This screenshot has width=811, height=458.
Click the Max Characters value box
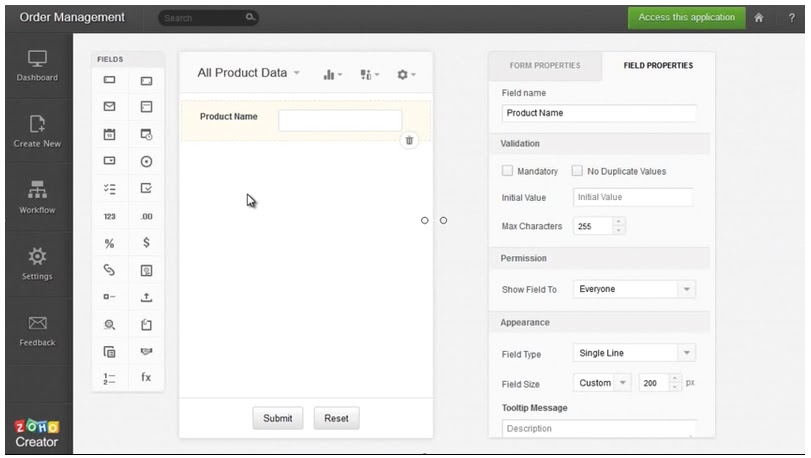[x=593, y=226]
